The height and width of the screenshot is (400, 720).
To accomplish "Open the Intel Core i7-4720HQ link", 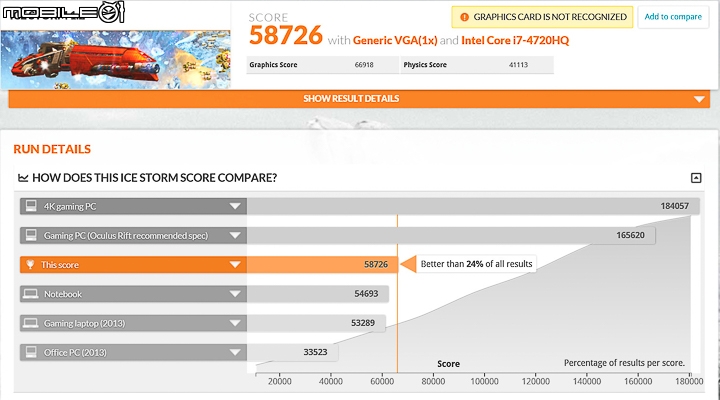I will click(x=515, y=40).
